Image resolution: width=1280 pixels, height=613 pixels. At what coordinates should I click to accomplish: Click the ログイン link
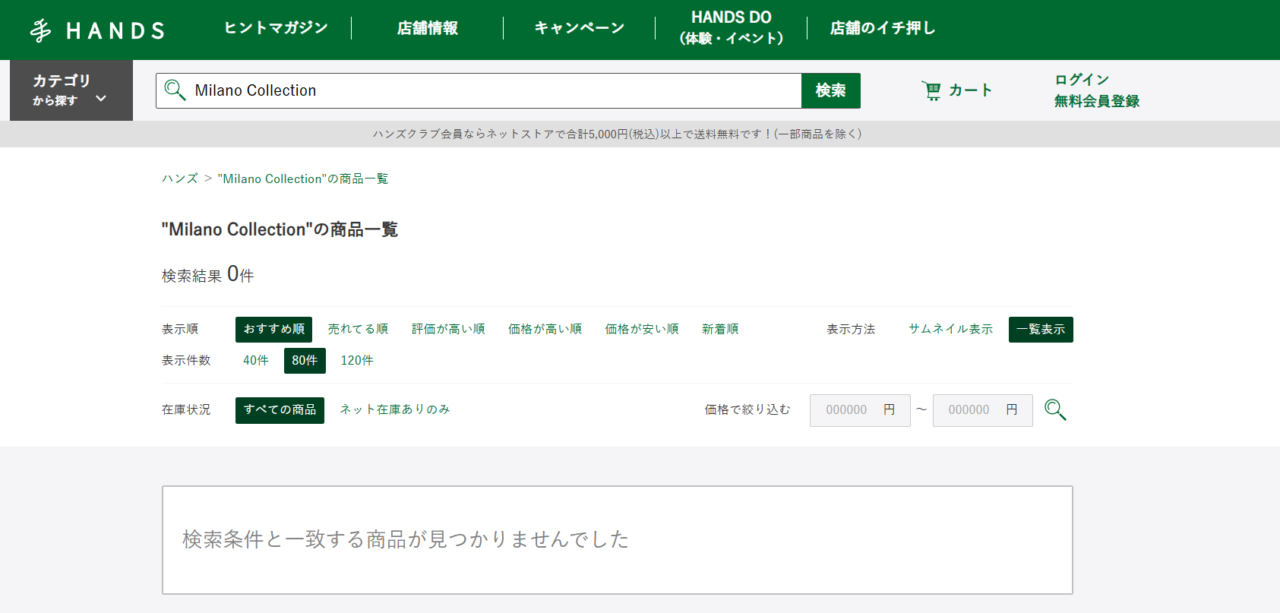1082,79
